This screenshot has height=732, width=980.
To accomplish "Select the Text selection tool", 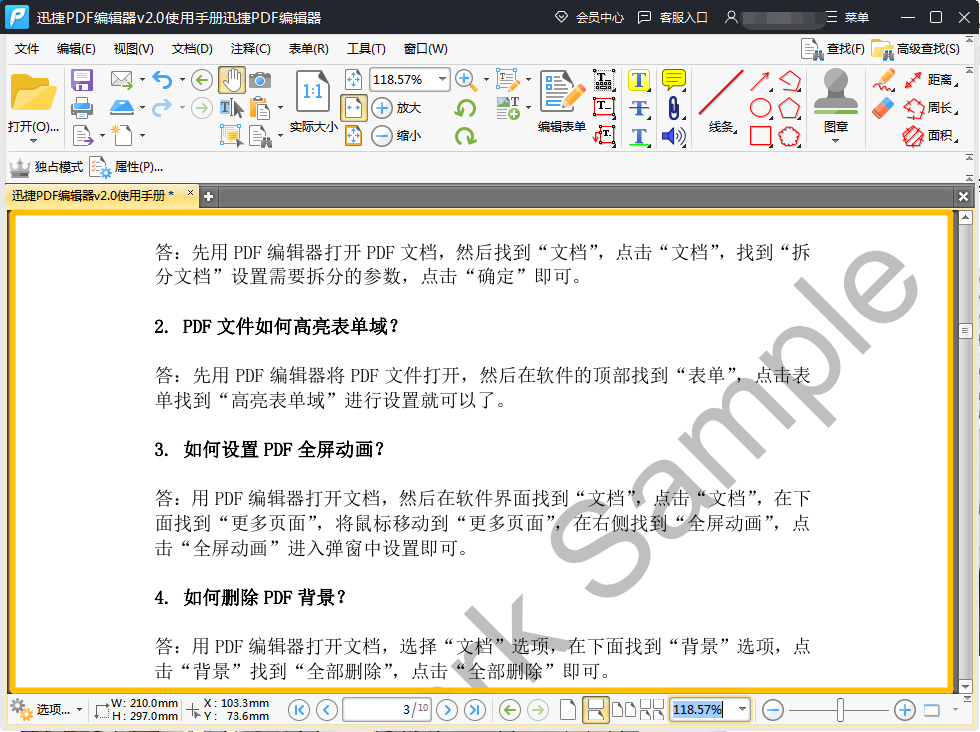I will click(231, 108).
